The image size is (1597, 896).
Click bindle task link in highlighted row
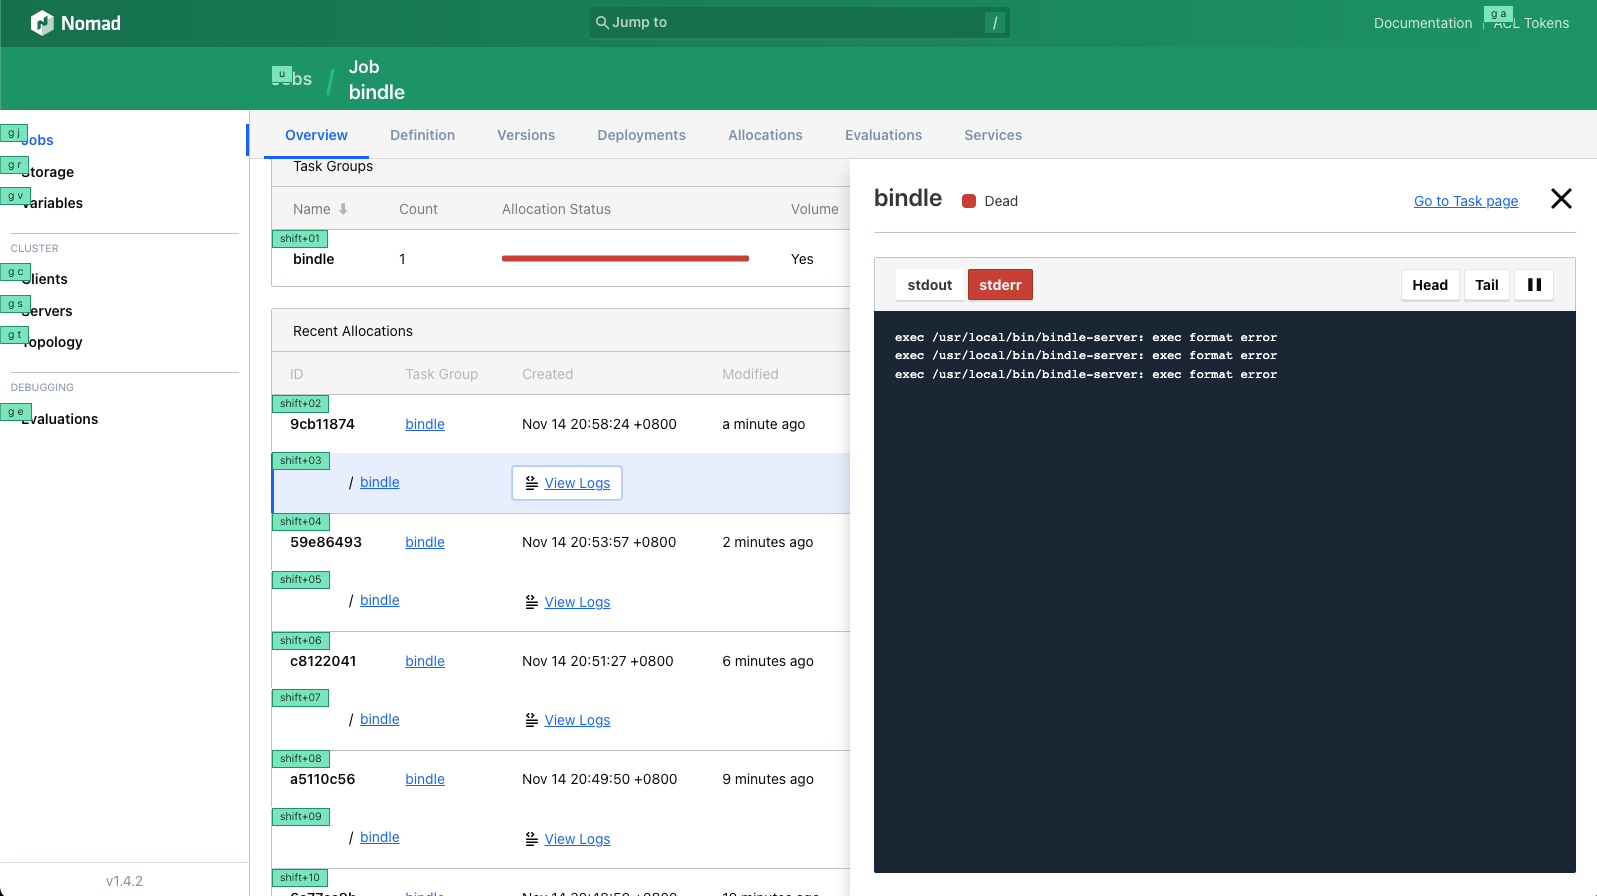coord(380,482)
